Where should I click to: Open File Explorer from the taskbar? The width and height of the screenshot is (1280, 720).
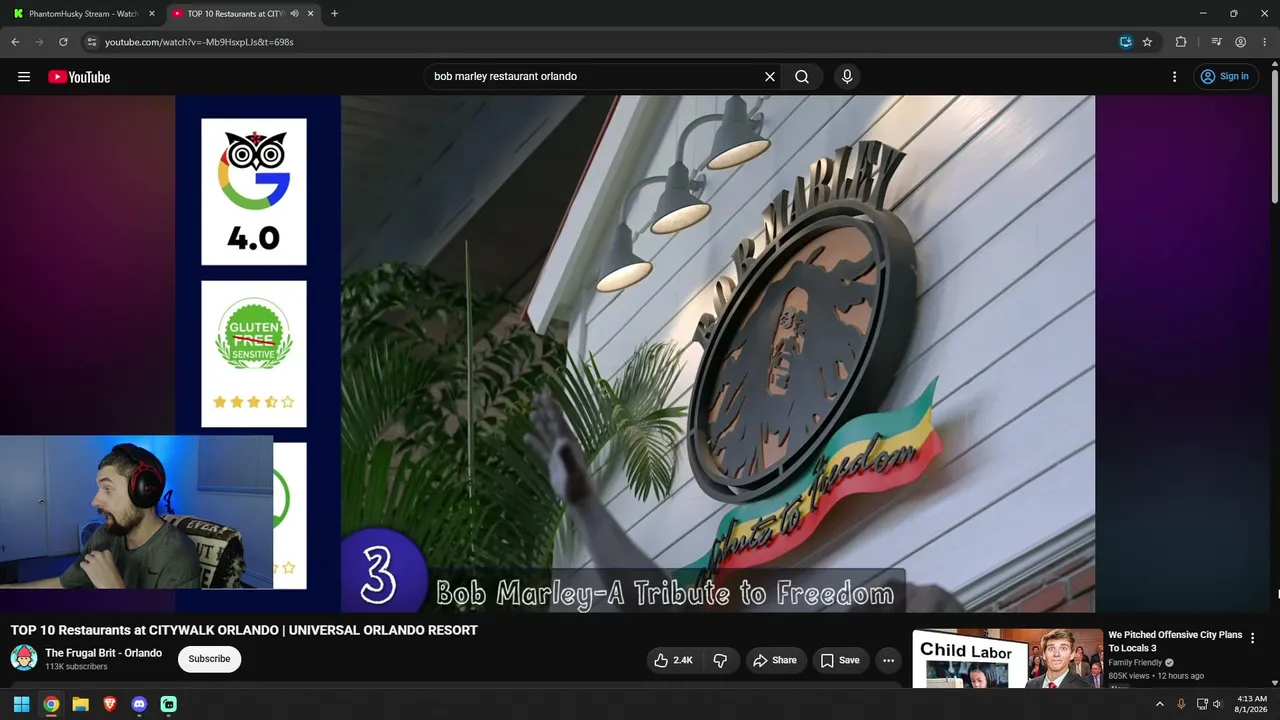80,704
